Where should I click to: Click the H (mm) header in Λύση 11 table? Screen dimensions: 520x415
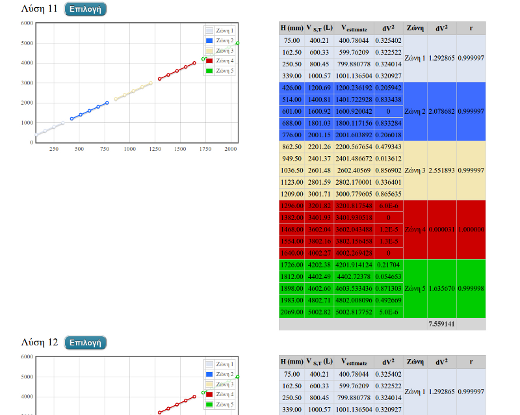pos(292,28)
